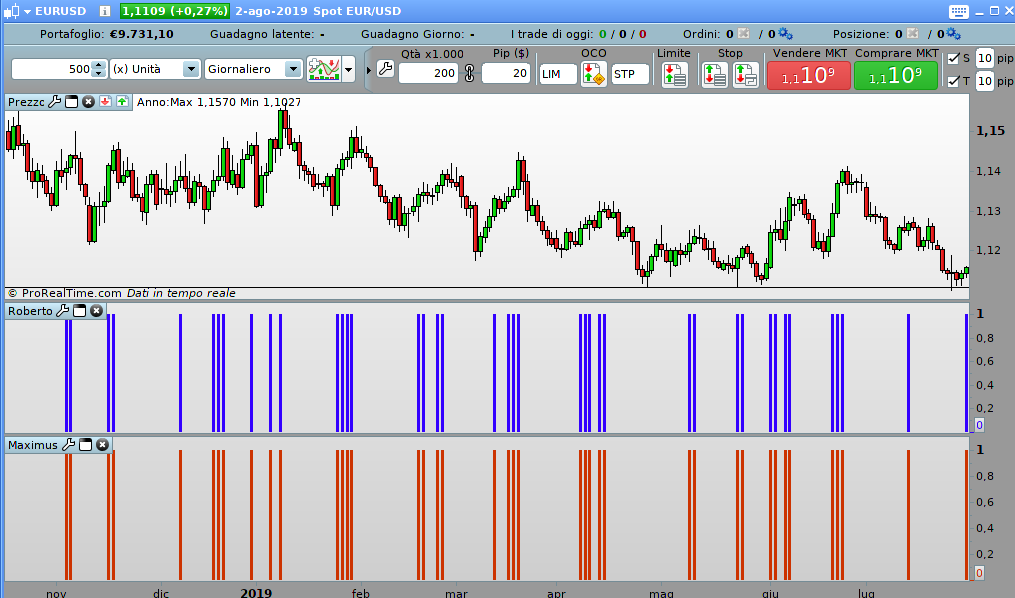Click the info icon next to EURUSD
Image resolution: width=1015 pixels, height=598 pixels.
(x=106, y=11)
